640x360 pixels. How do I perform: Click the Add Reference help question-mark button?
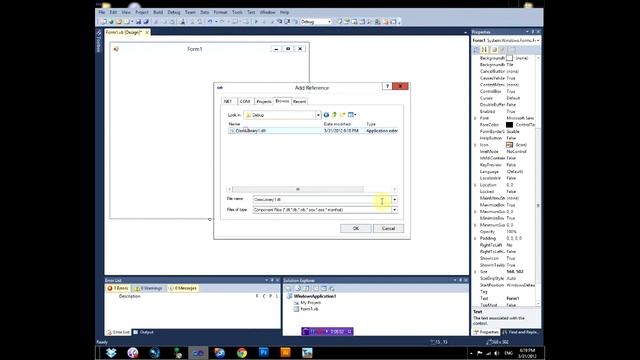point(387,86)
